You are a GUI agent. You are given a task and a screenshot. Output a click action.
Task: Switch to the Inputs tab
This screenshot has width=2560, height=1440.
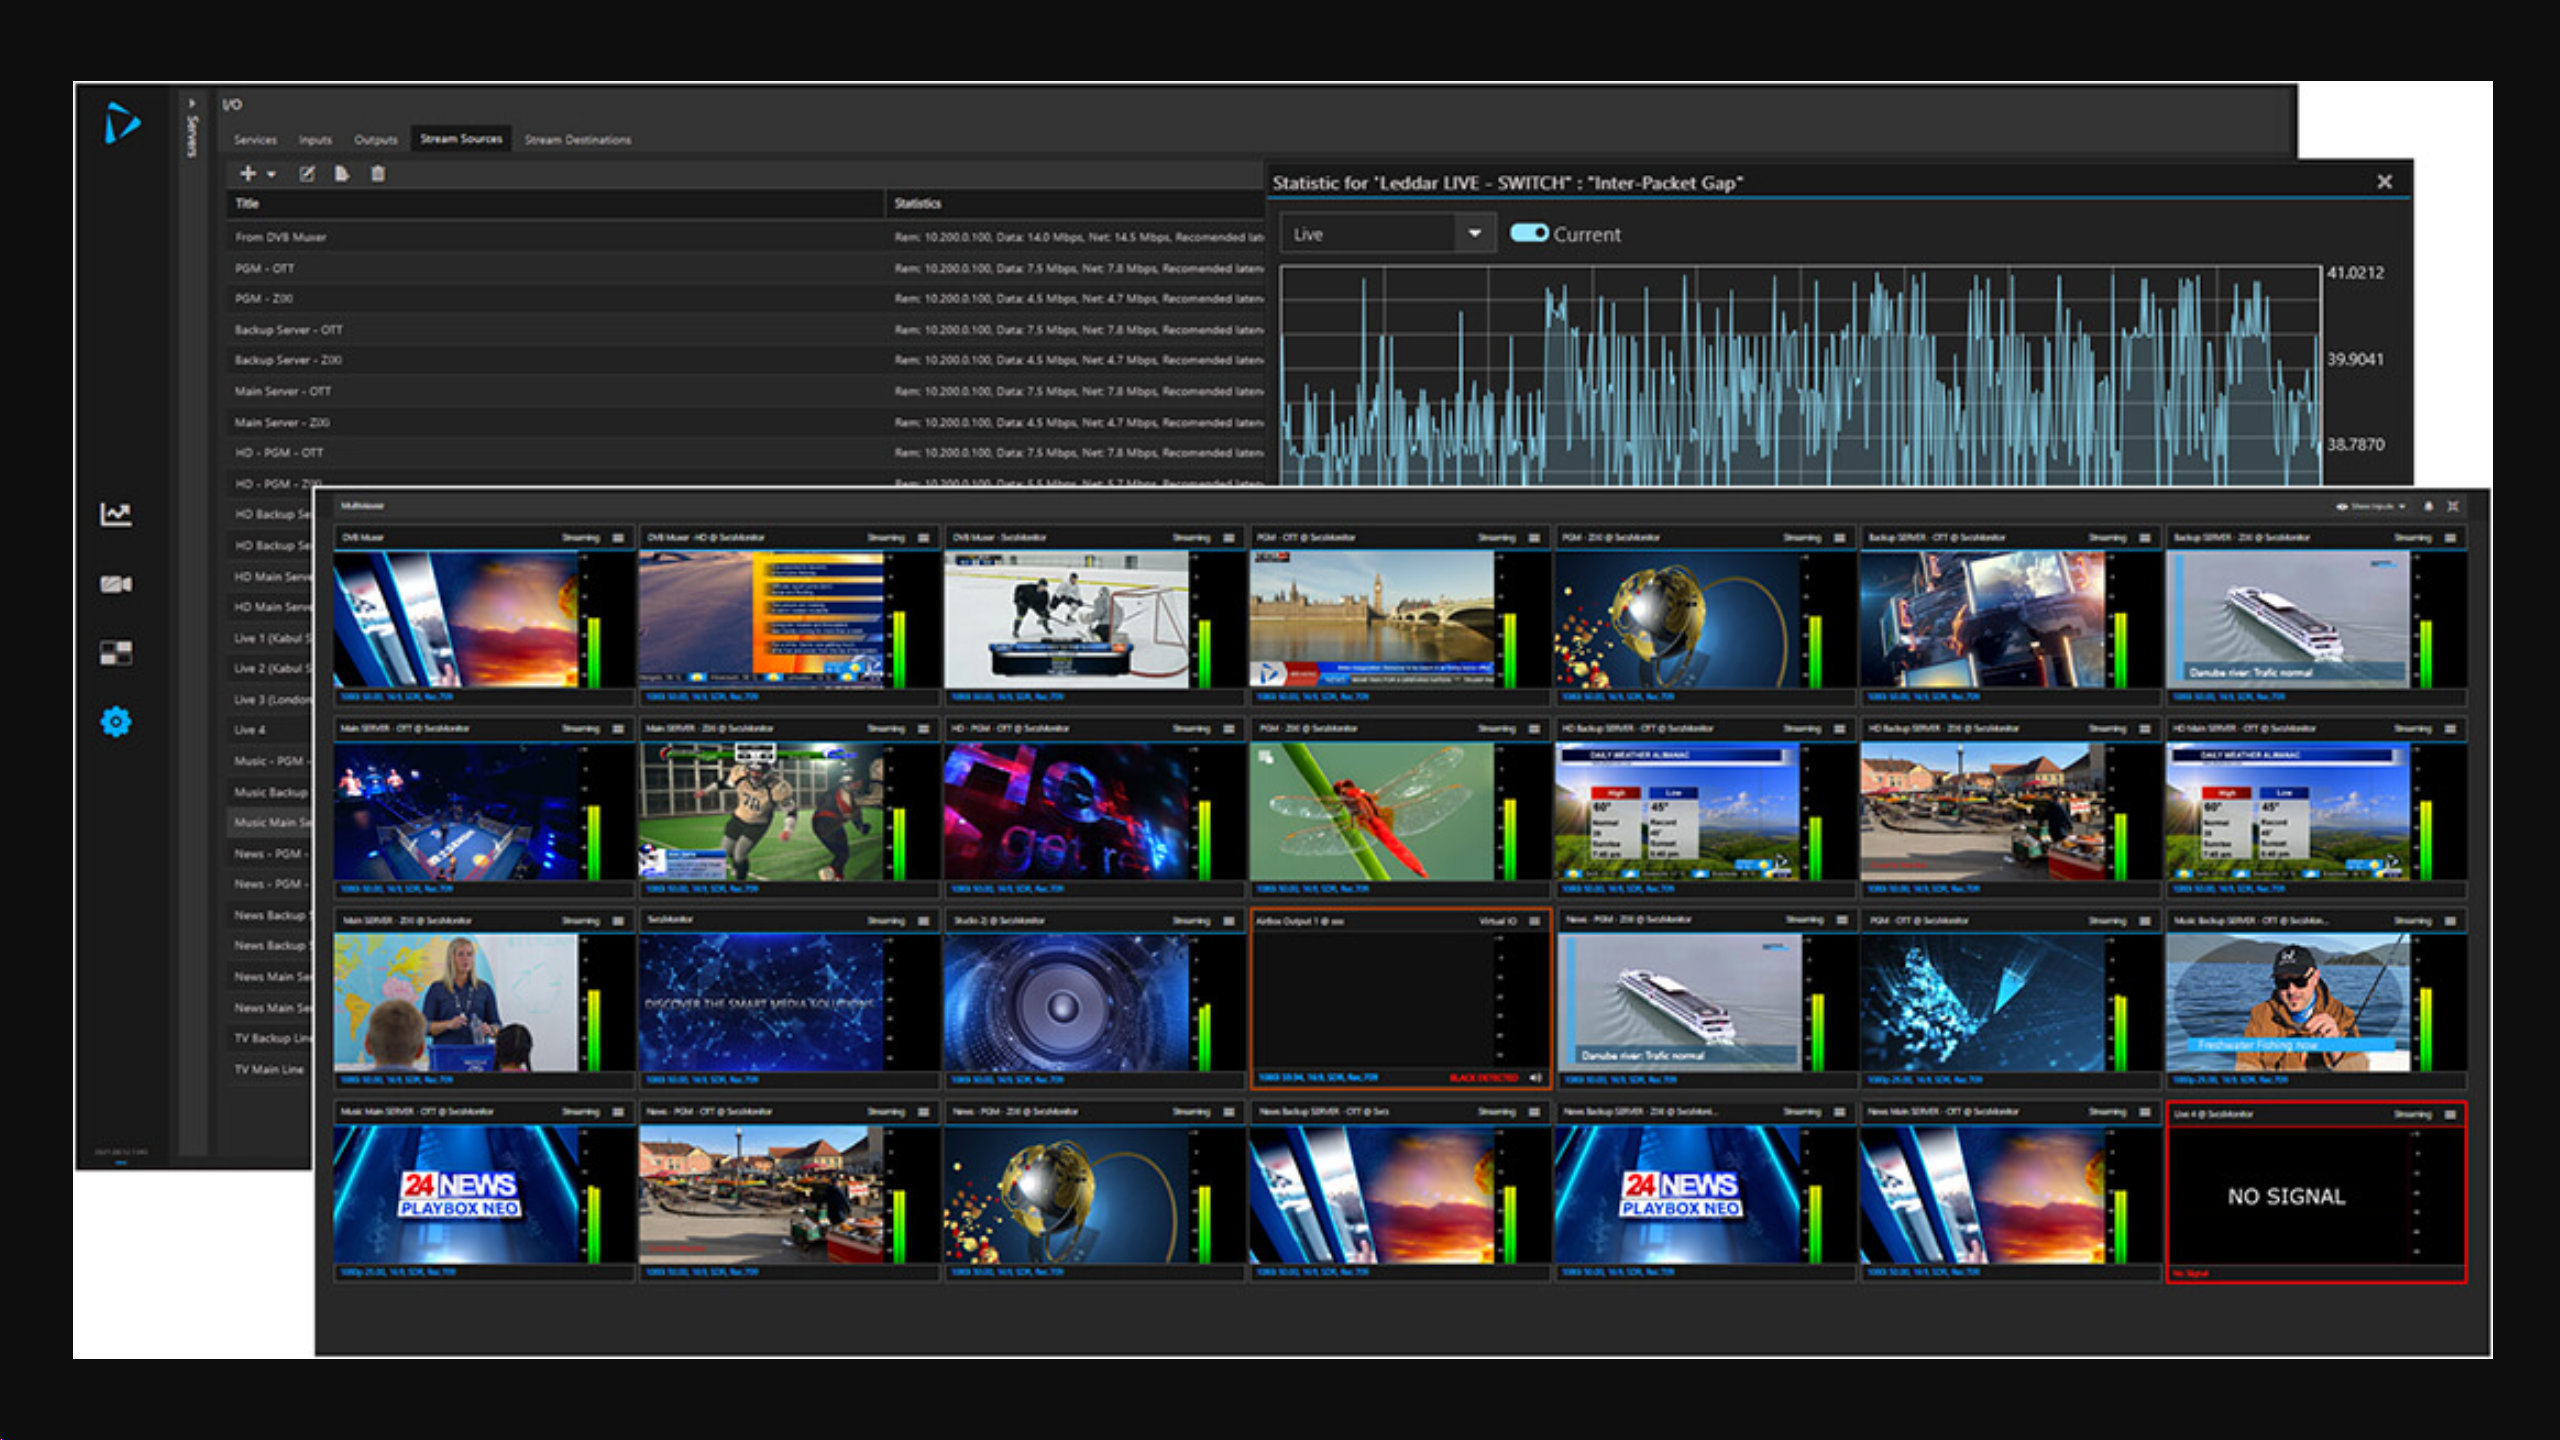(315, 140)
